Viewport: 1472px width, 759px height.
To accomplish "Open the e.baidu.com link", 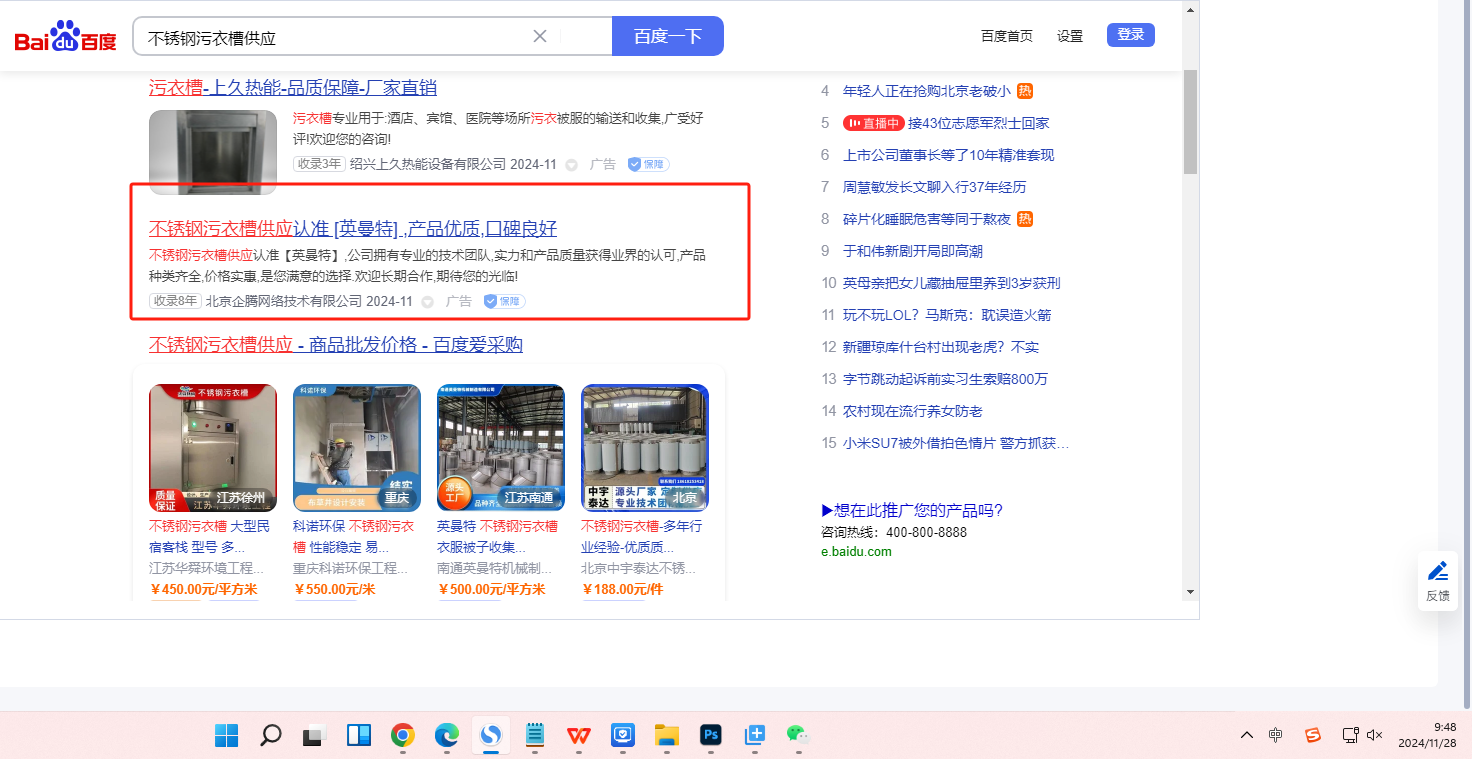I will point(856,552).
